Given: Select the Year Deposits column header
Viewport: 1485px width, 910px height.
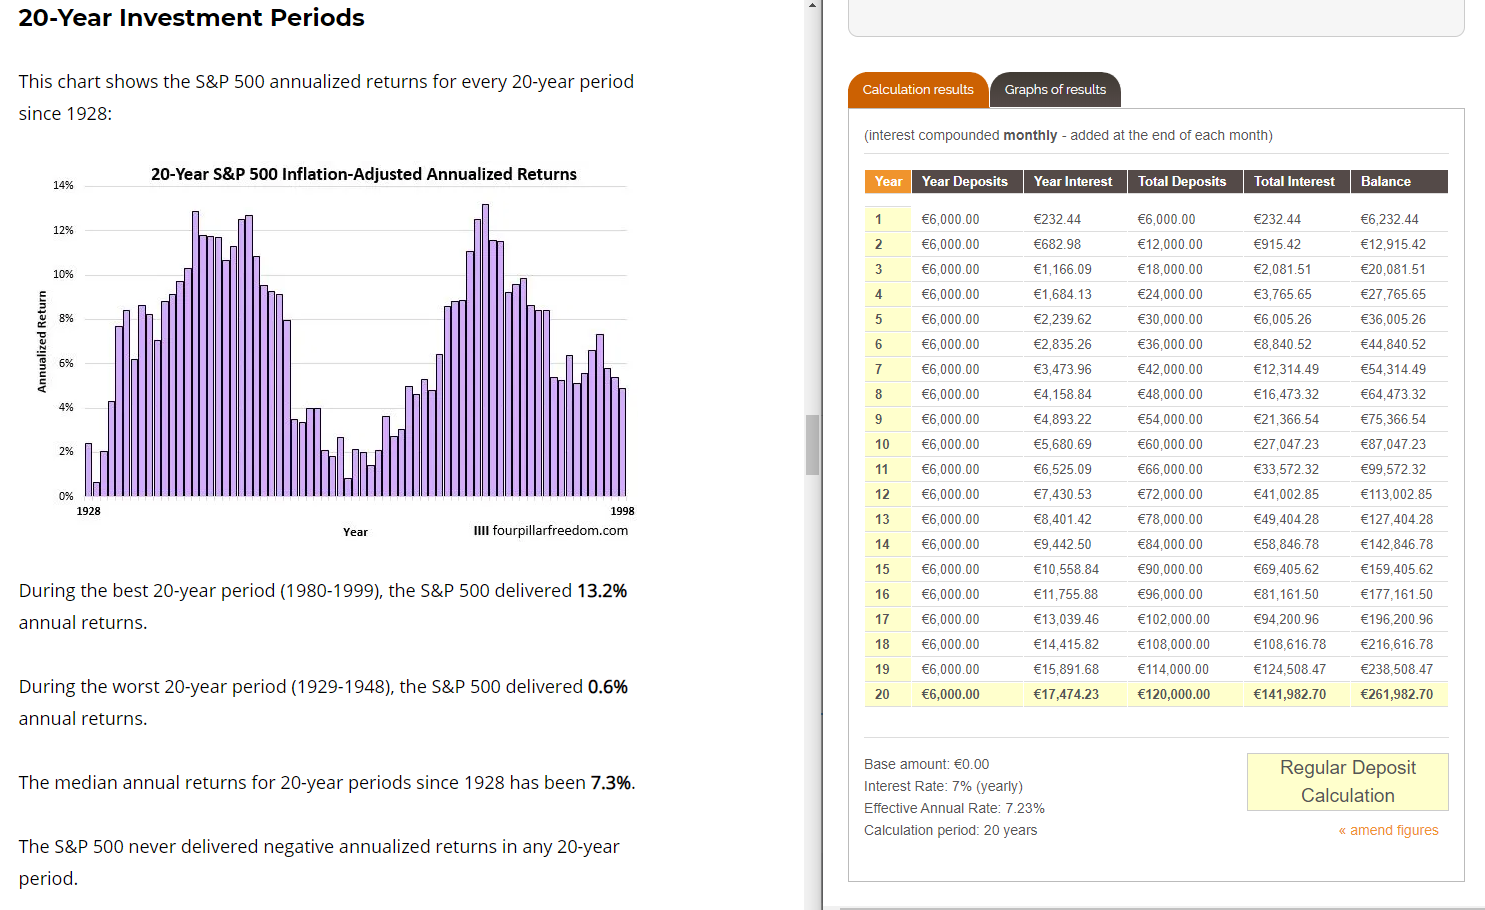Looking at the screenshot, I should point(965,181).
